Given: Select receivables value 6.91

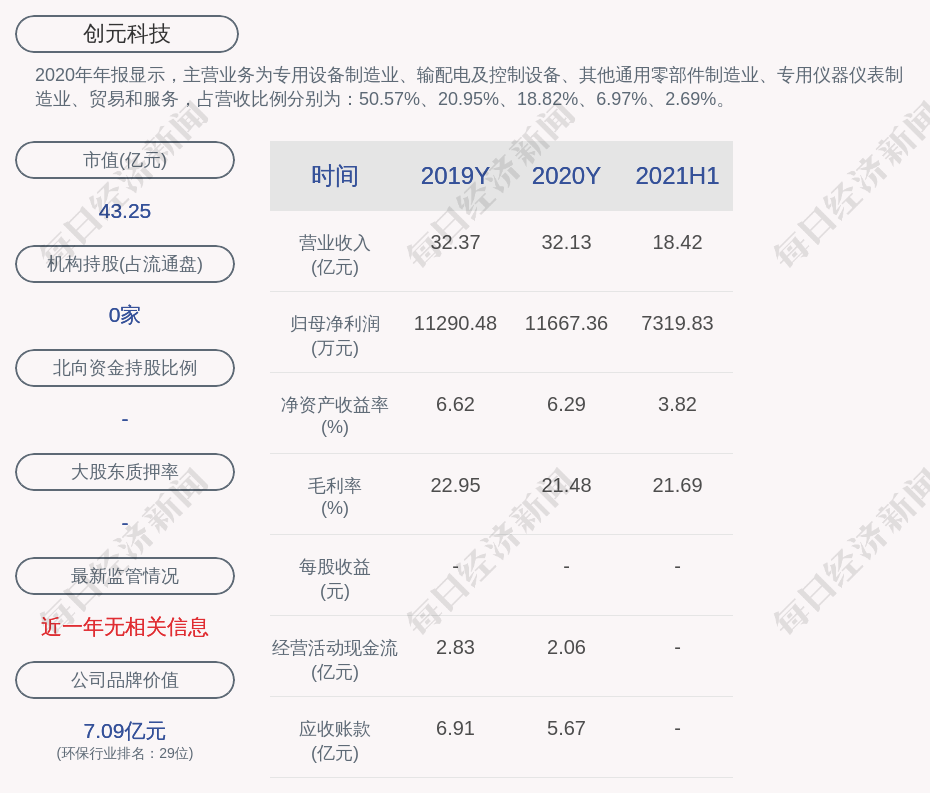Looking at the screenshot, I should click(455, 728).
